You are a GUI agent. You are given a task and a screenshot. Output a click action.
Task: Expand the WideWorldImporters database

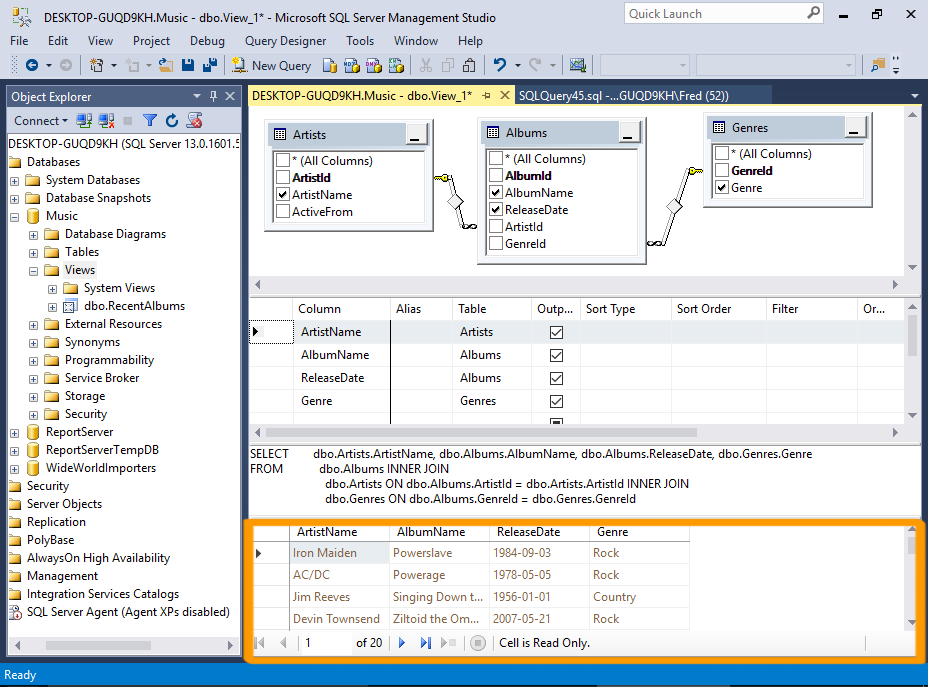(x=14, y=468)
